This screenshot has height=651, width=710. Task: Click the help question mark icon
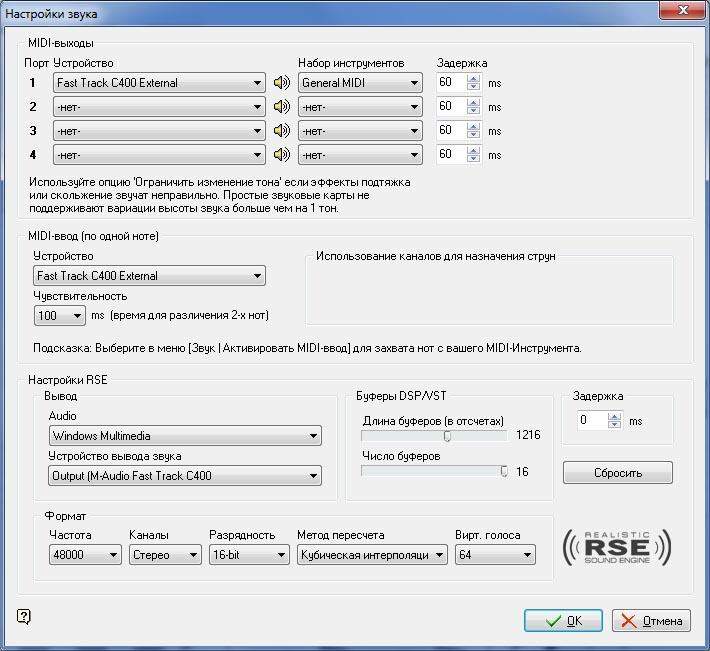tap(24, 617)
